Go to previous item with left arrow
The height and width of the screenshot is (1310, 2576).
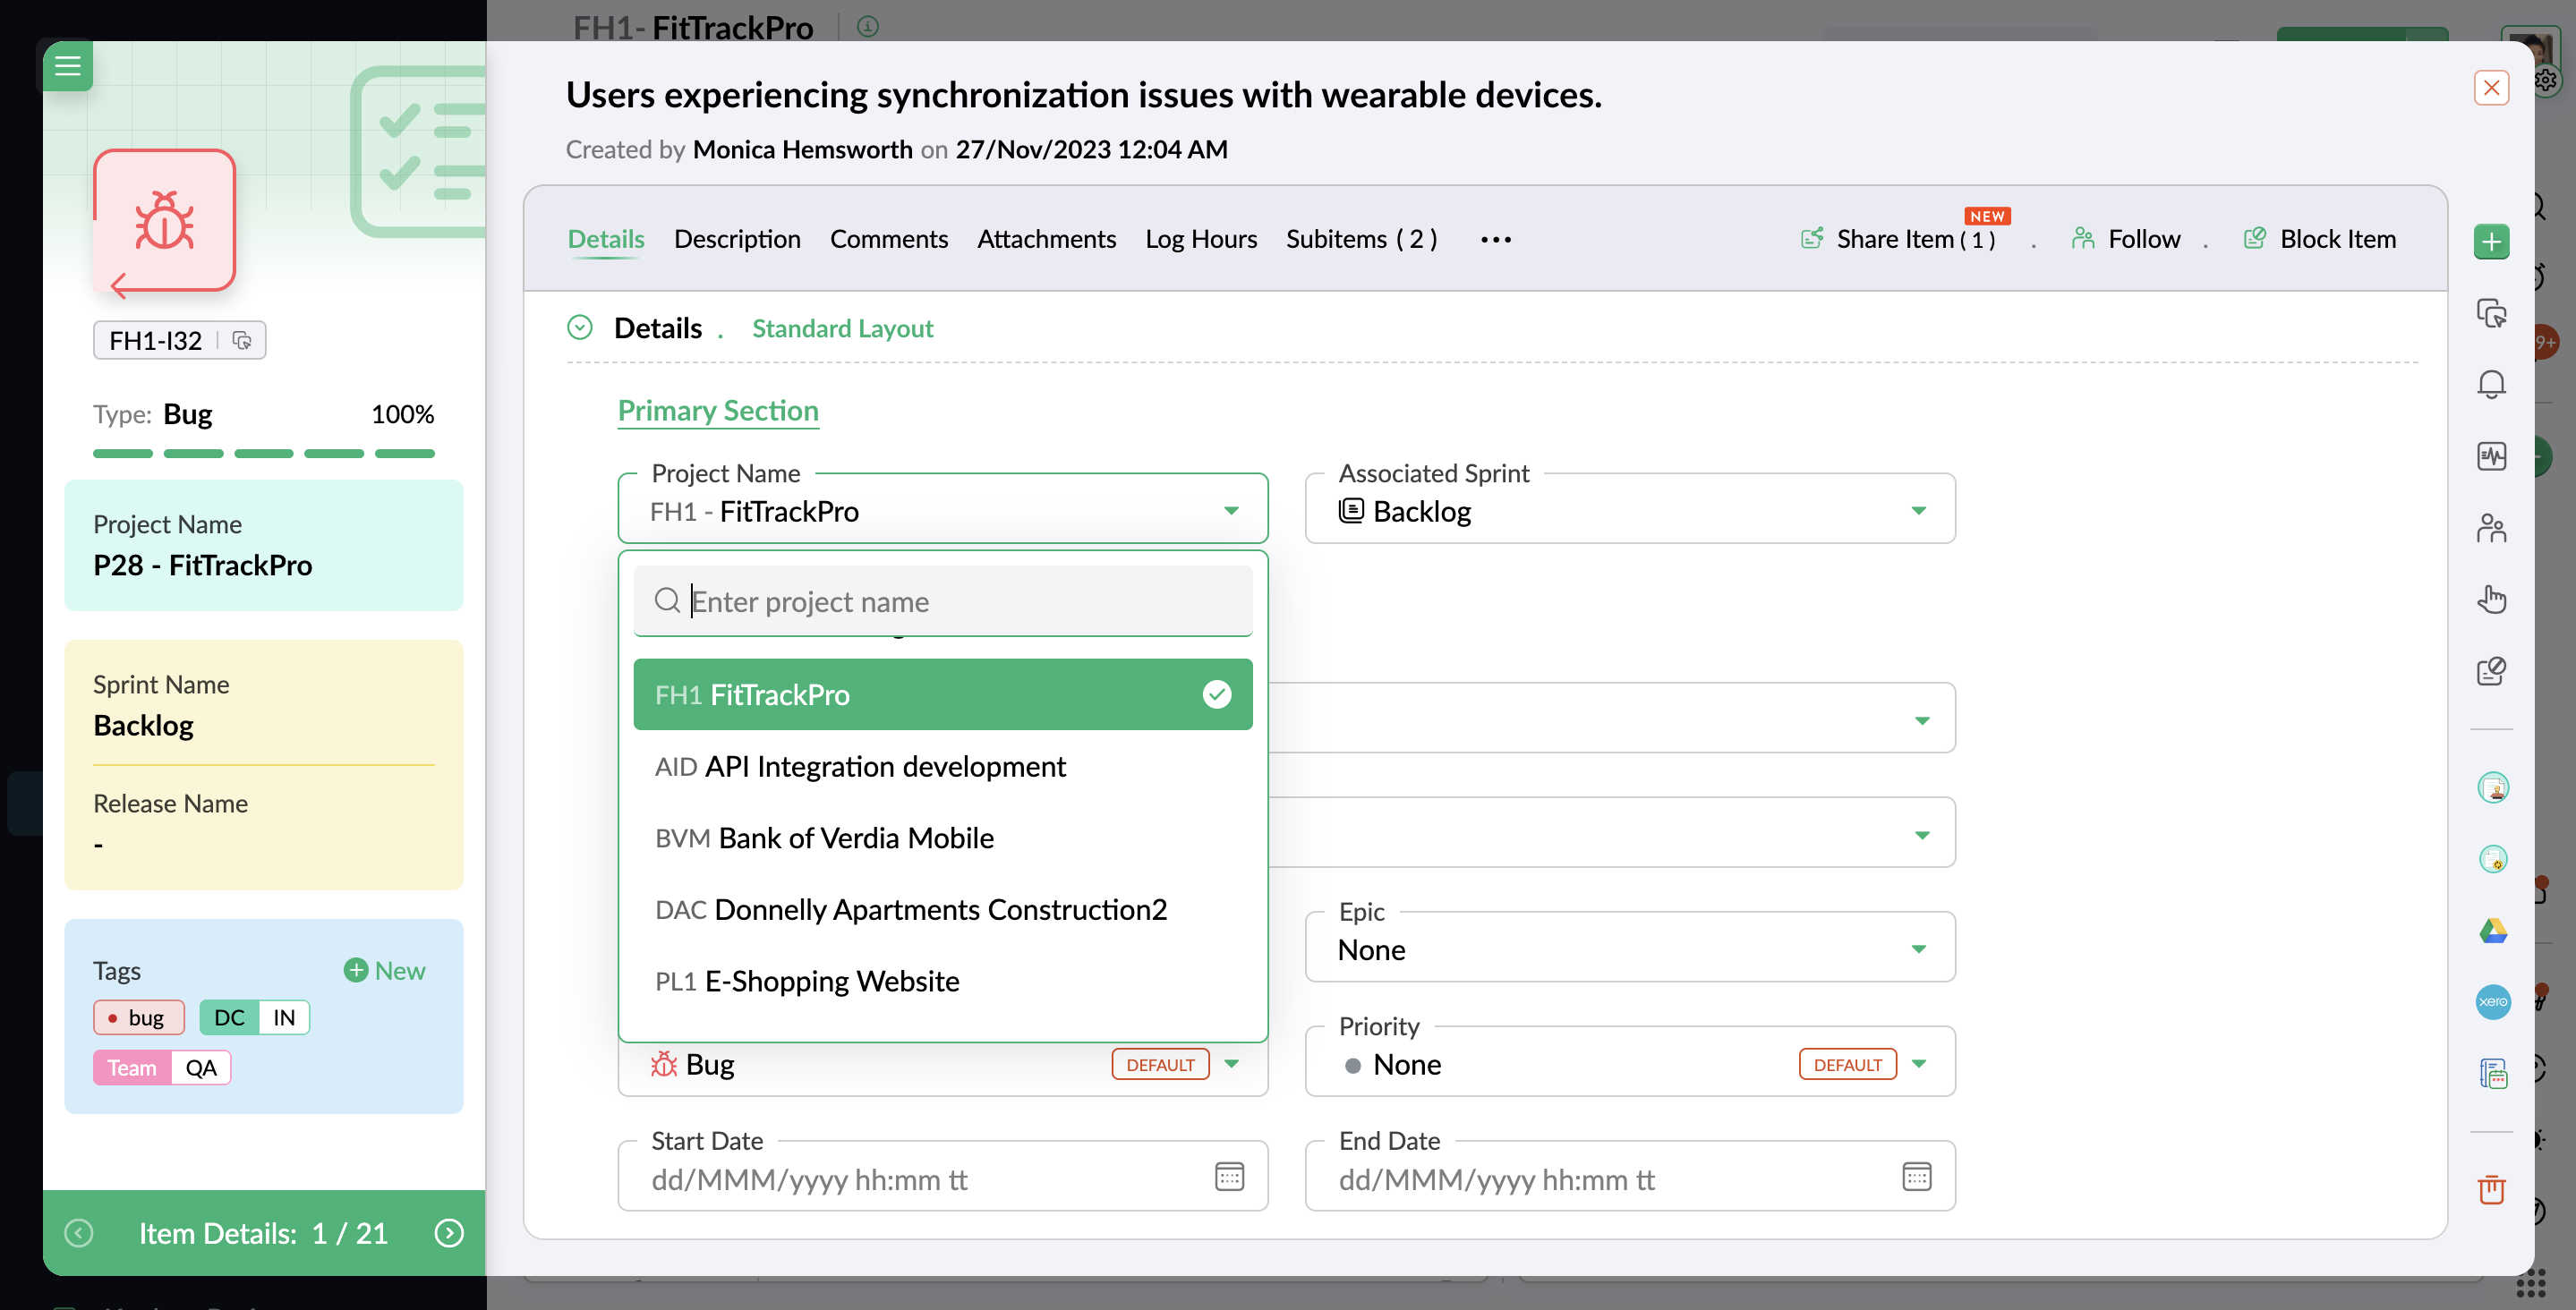79,1233
